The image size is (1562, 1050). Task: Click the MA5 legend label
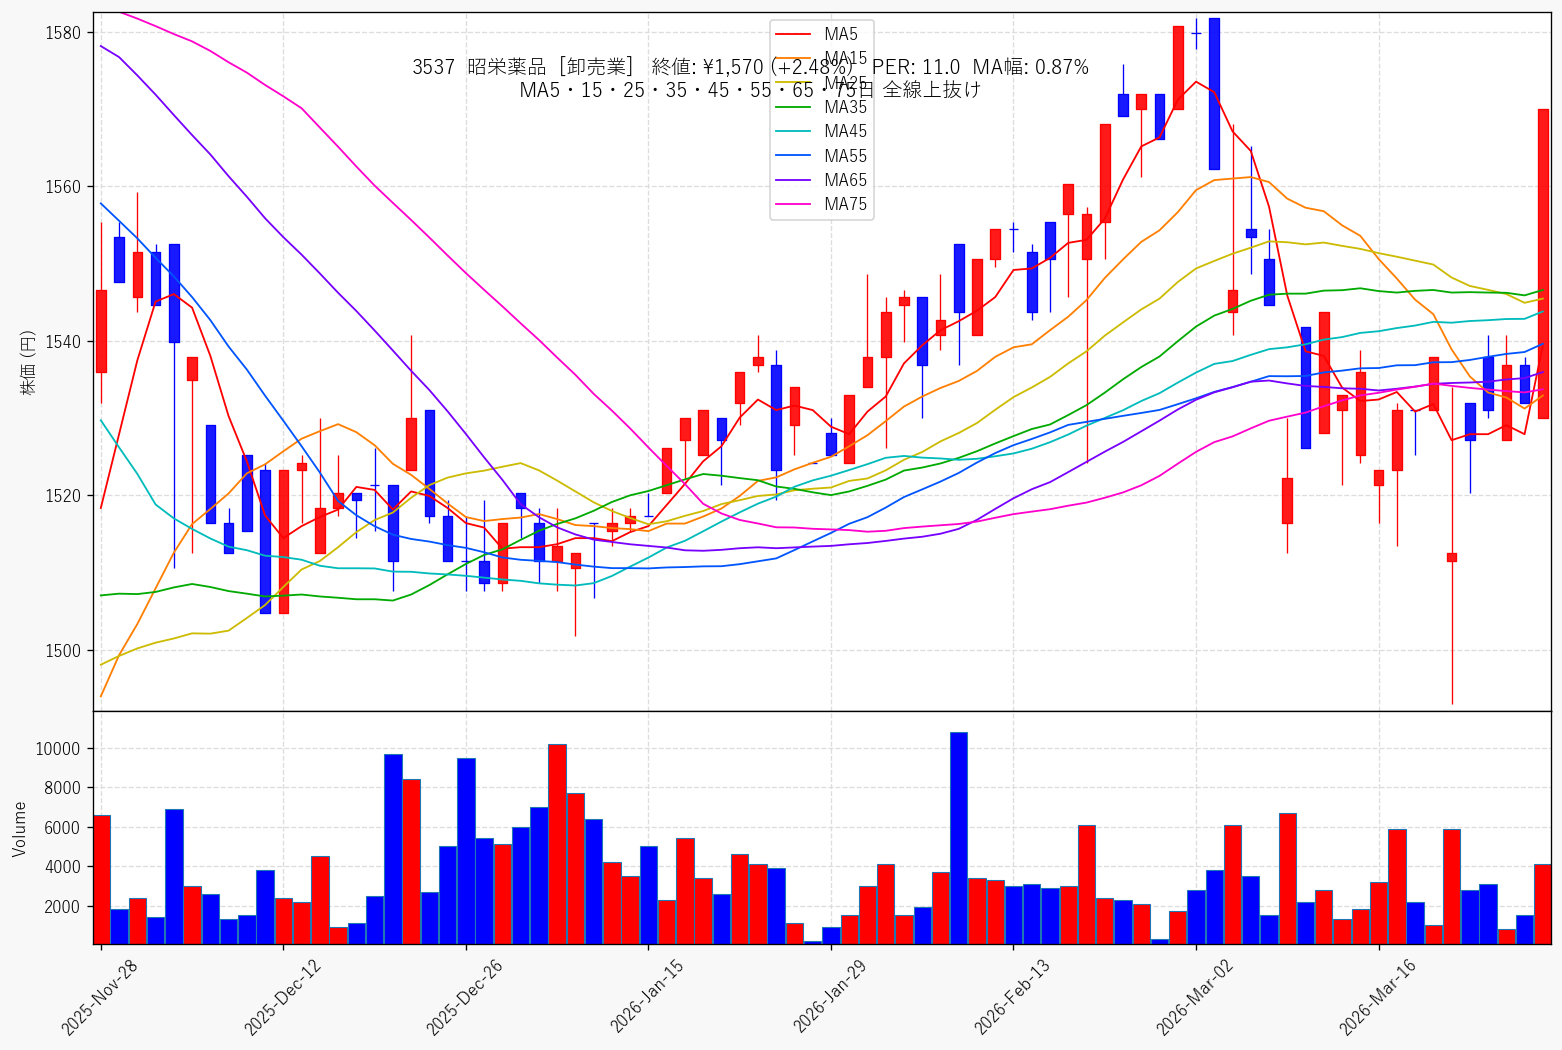pos(841,34)
